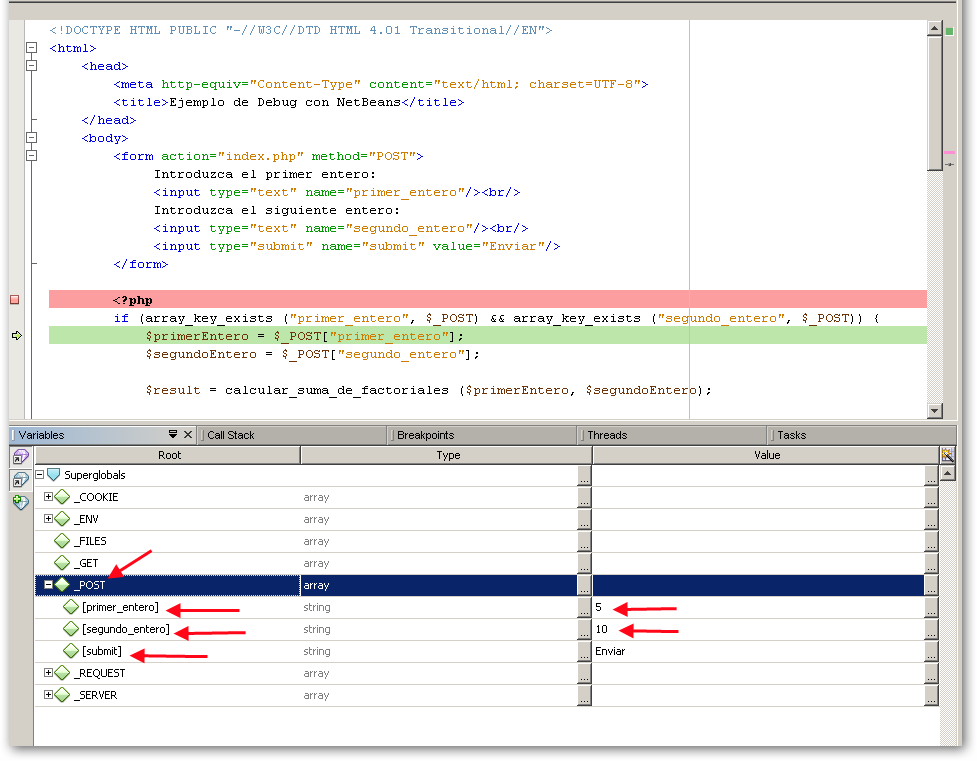Click the second blue icon in Variables sidebar
The height and width of the screenshot is (761, 977).
(20, 479)
